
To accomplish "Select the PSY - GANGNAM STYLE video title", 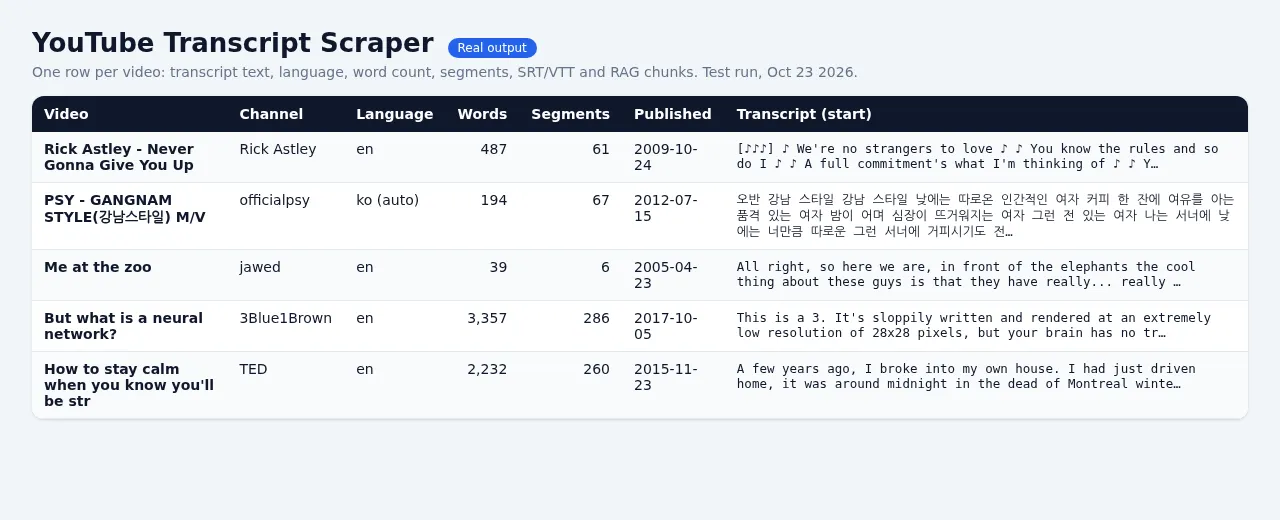I will point(125,208).
